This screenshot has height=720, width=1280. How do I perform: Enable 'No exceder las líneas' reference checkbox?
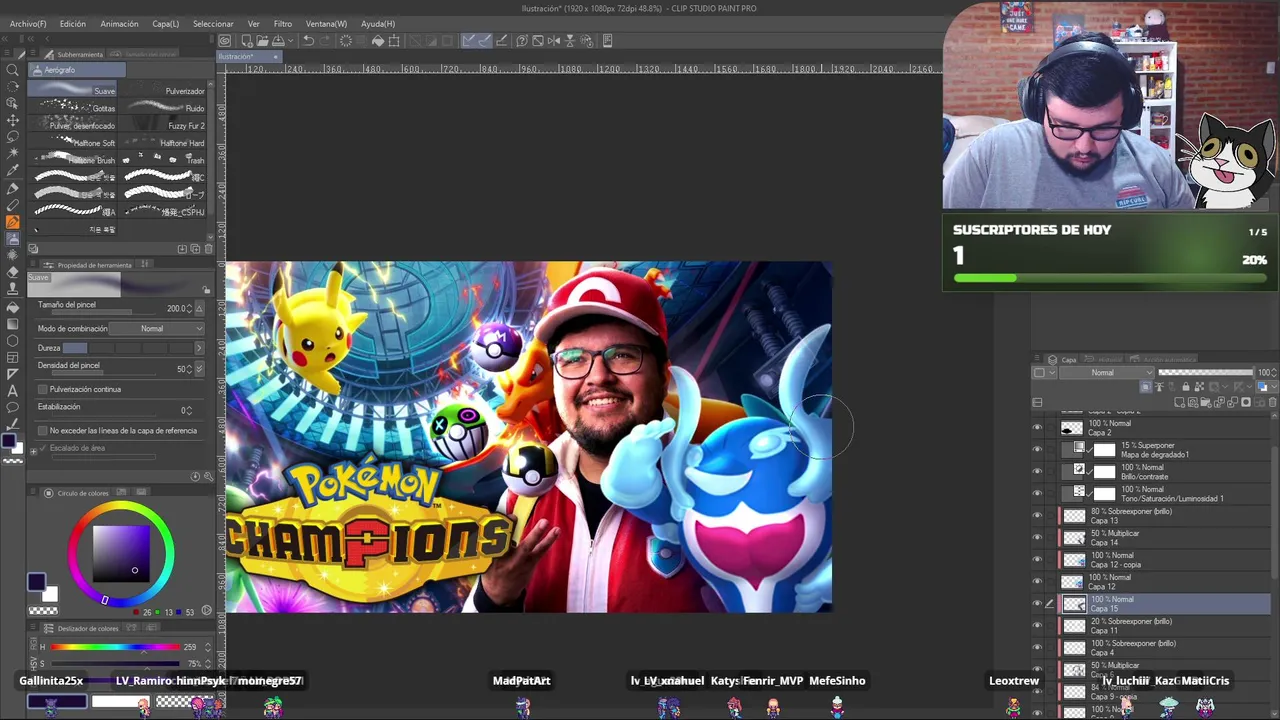coord(42,431)
